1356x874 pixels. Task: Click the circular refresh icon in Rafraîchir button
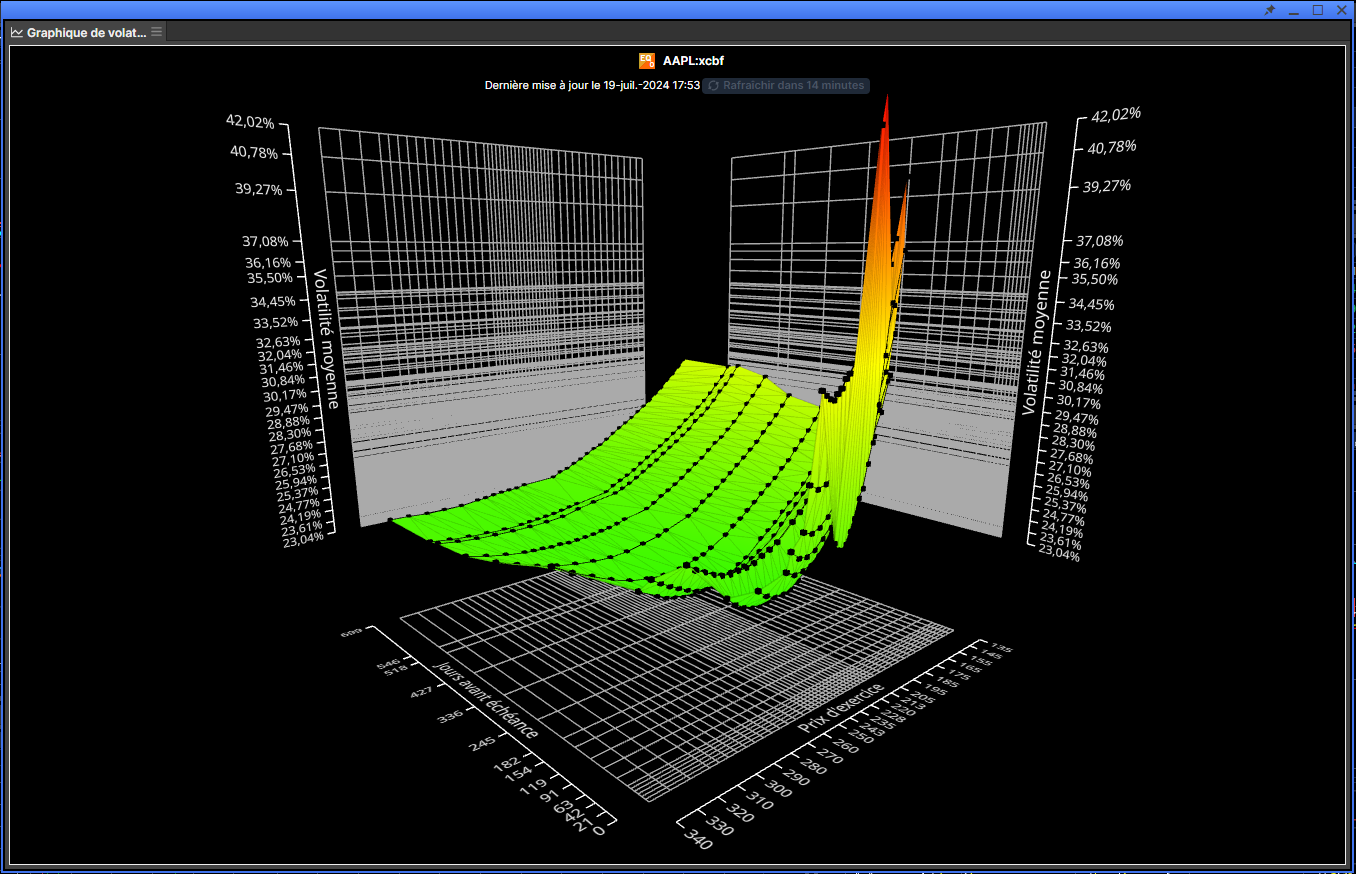pyautogui.click(x=714, y=86)
